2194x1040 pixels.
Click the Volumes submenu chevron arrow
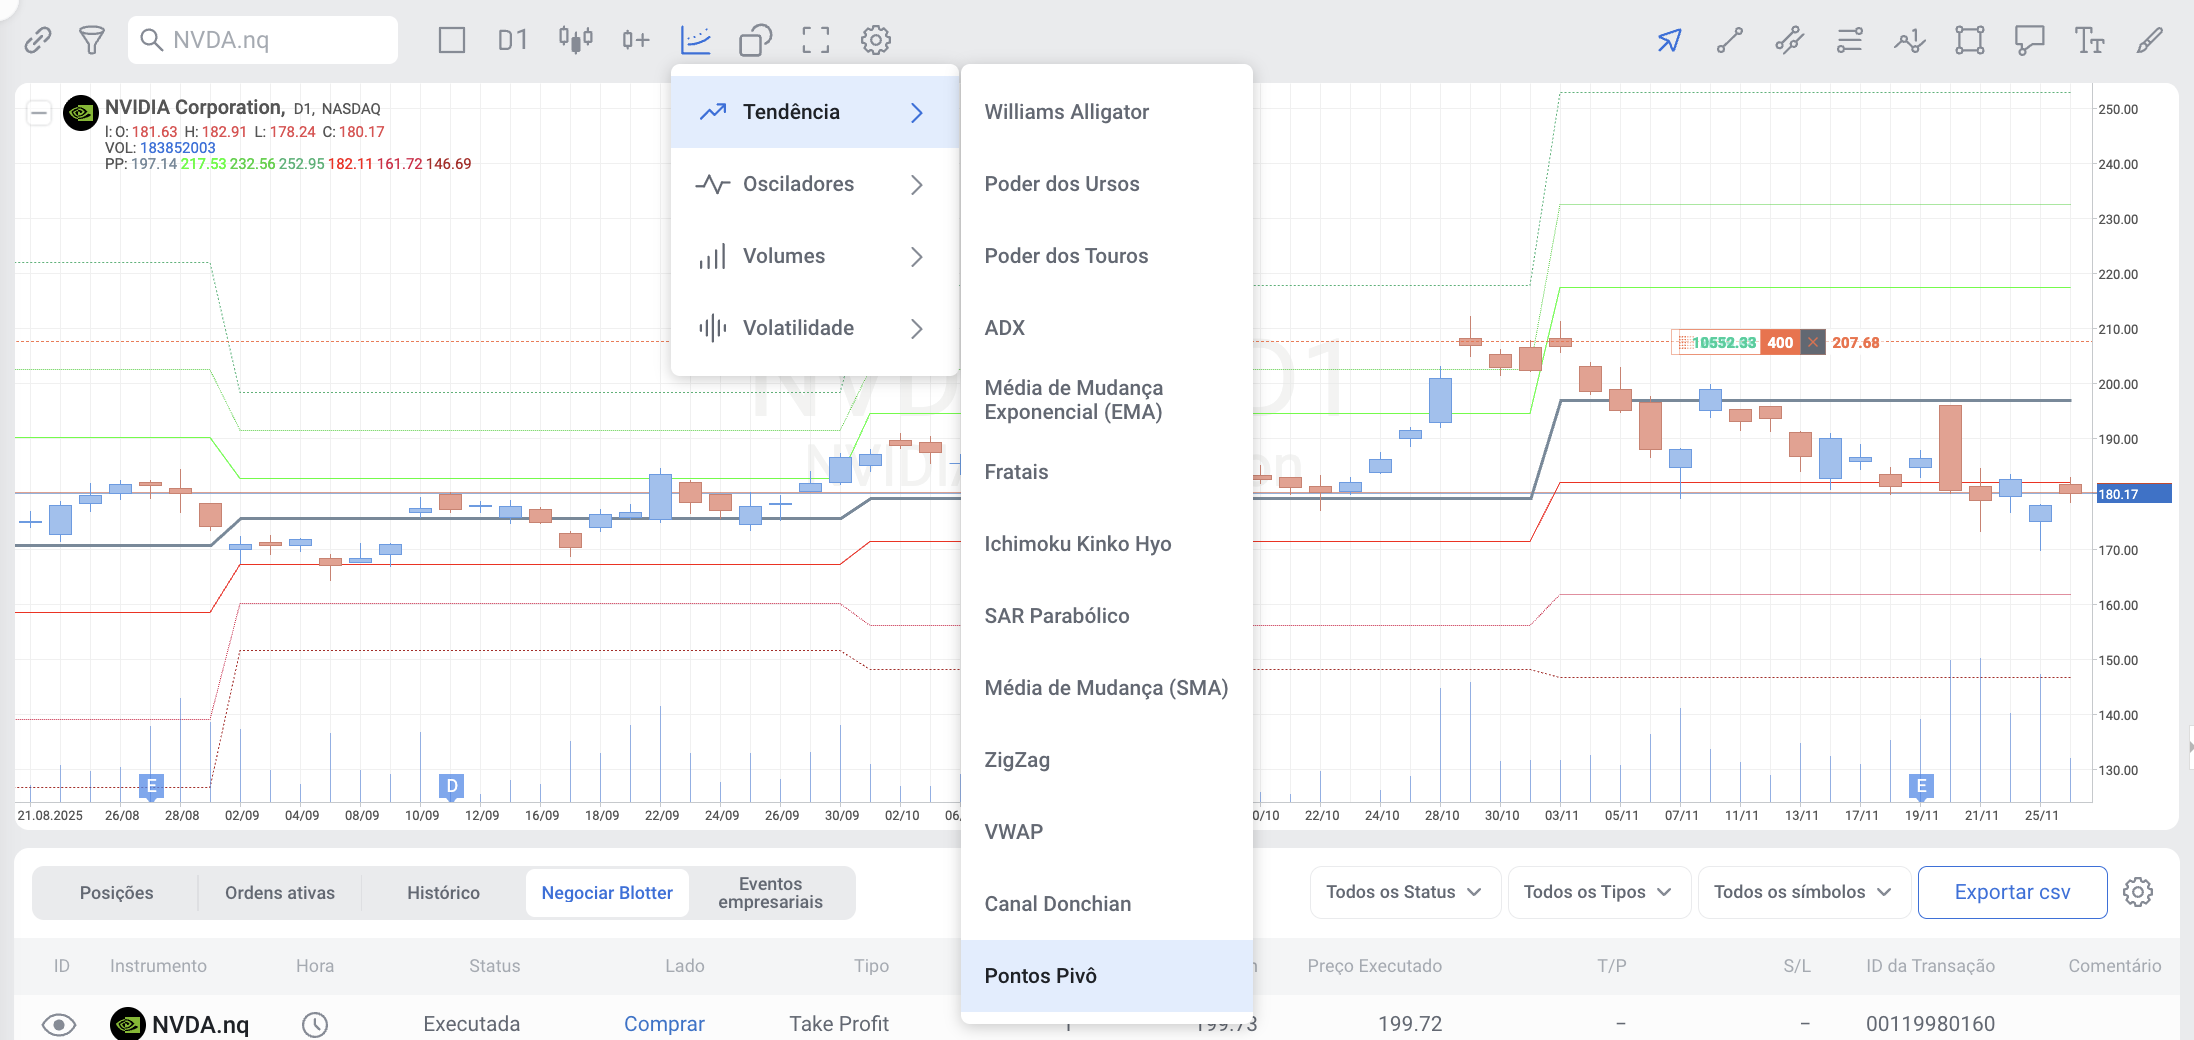(917, 256)
